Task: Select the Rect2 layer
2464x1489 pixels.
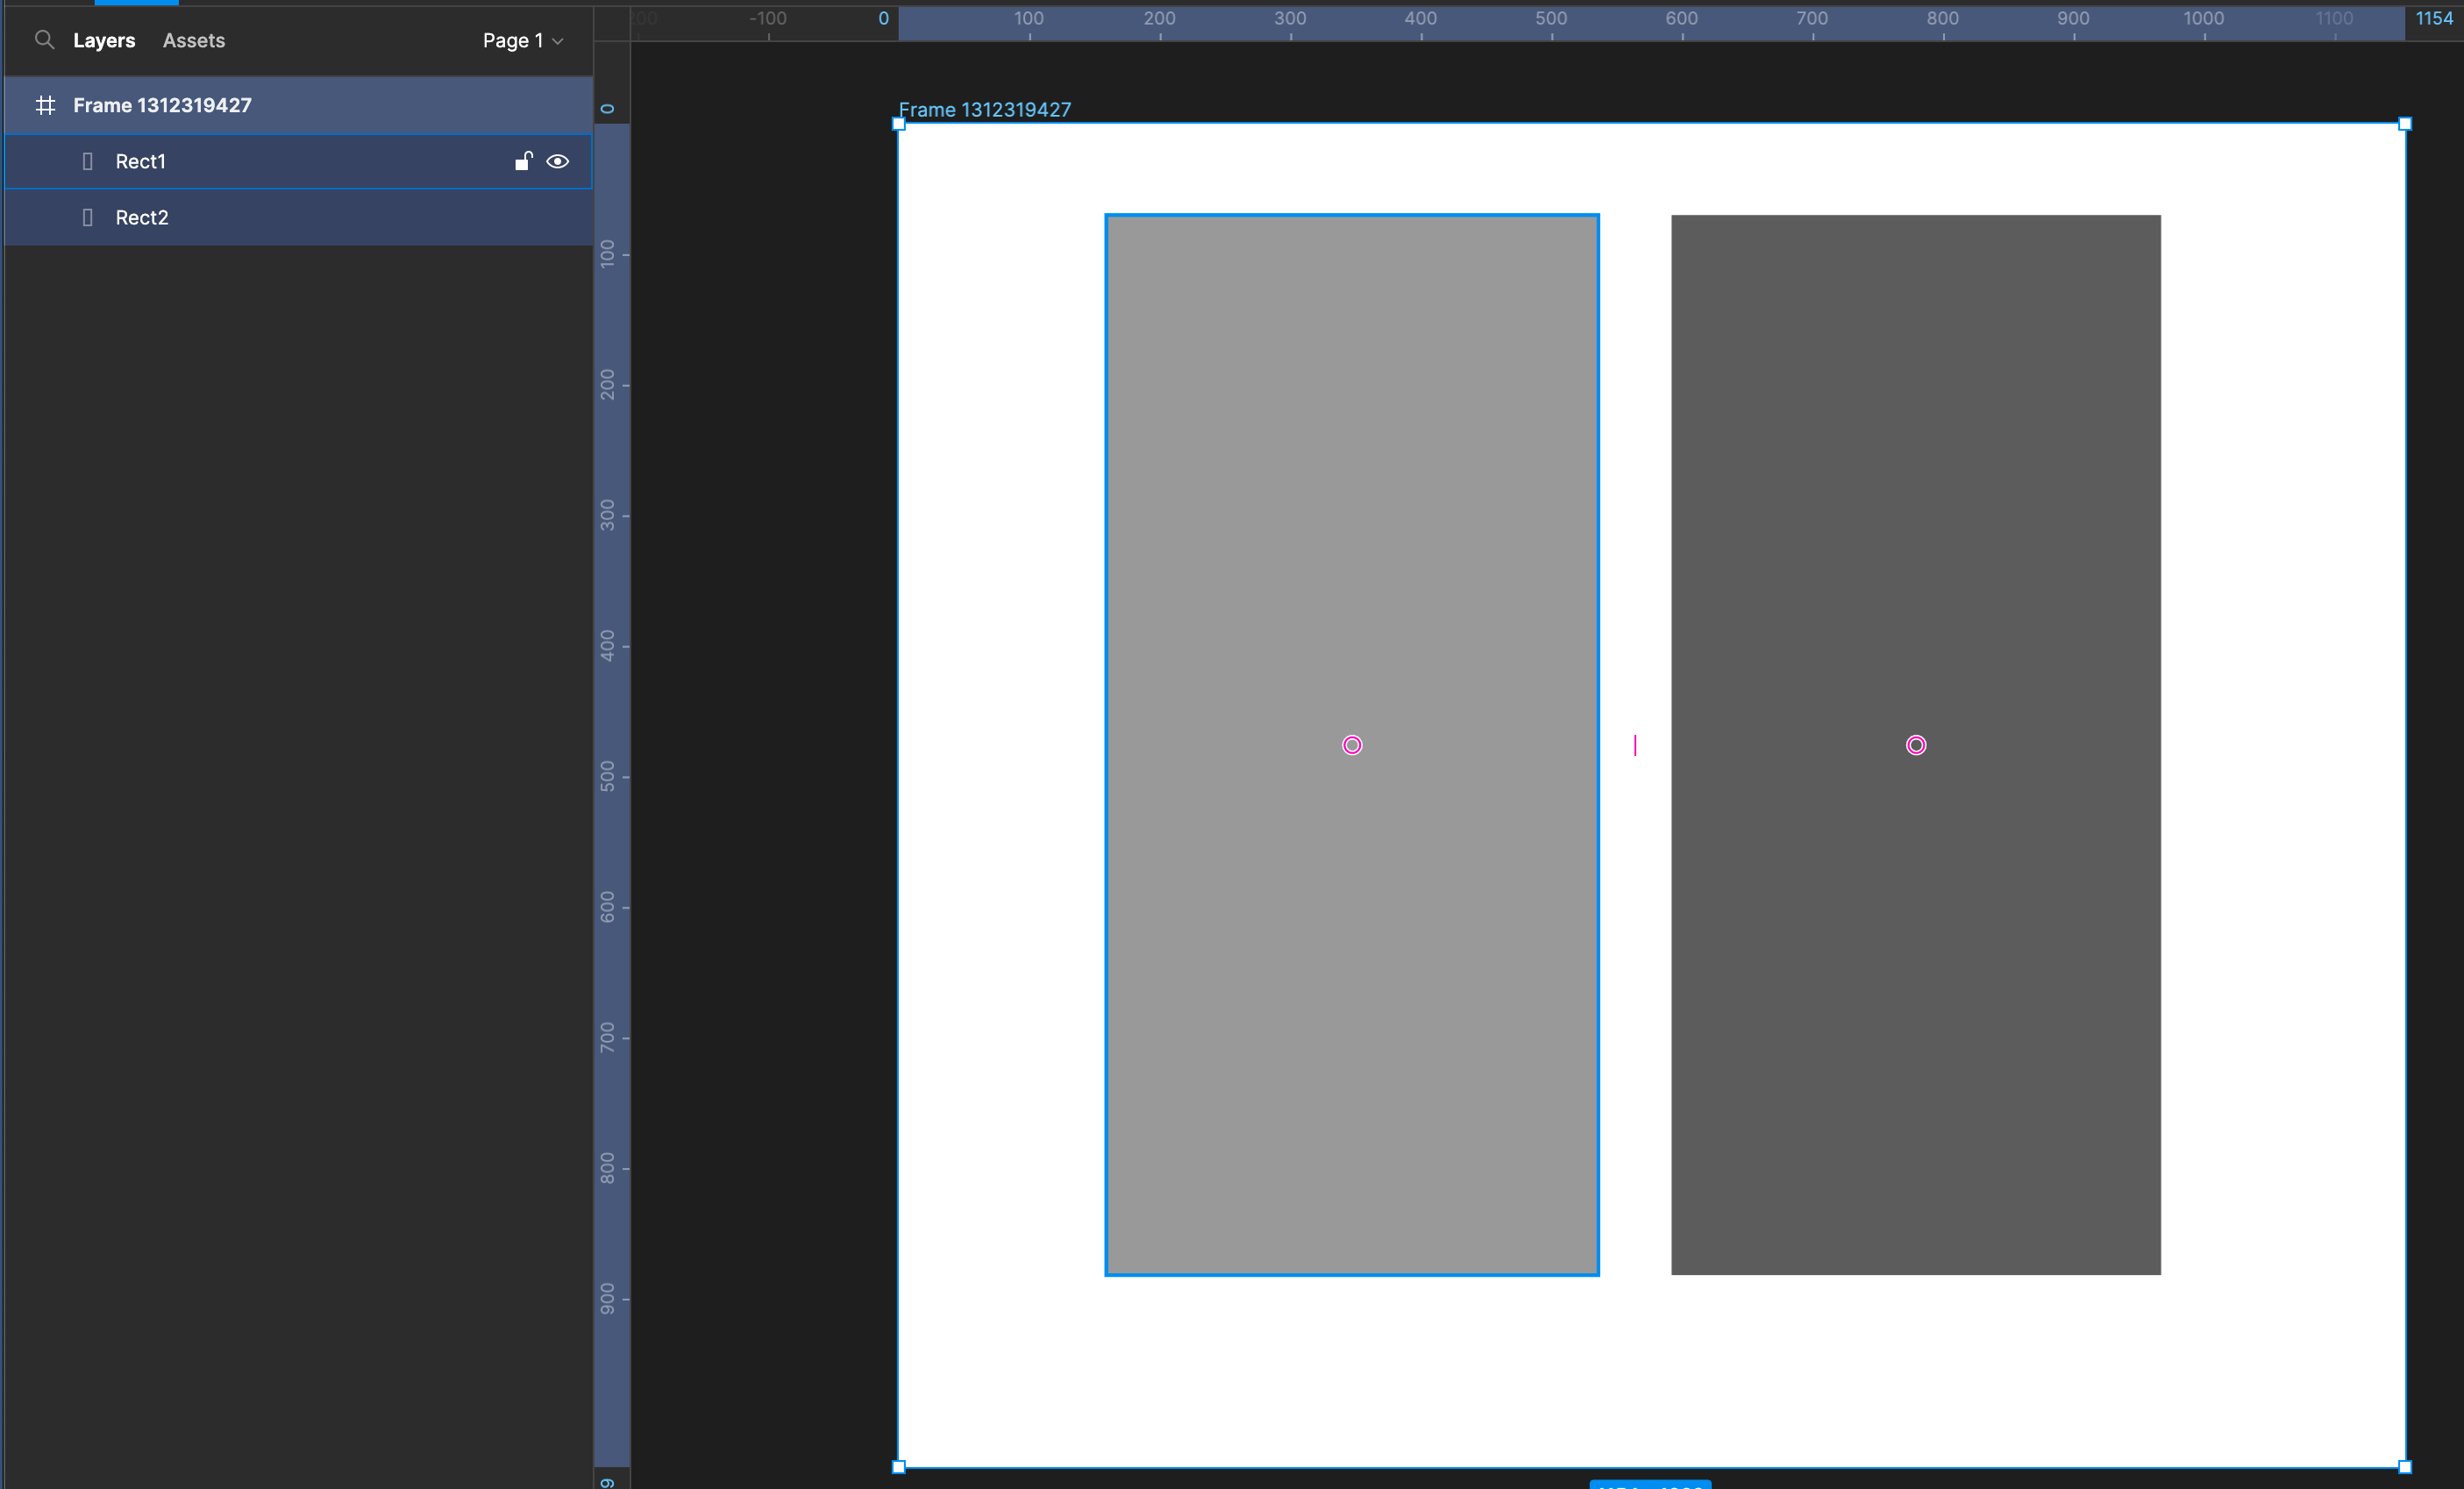Action: (299, 217)
